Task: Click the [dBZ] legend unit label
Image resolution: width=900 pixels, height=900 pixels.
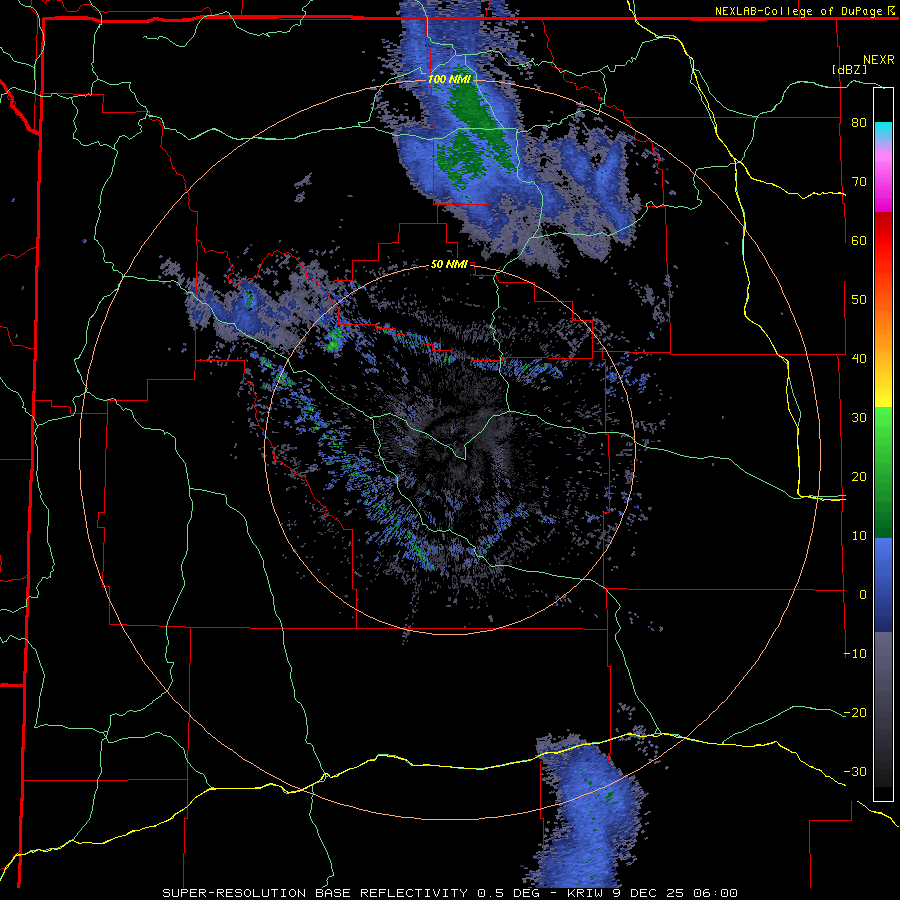Action: 849,69
